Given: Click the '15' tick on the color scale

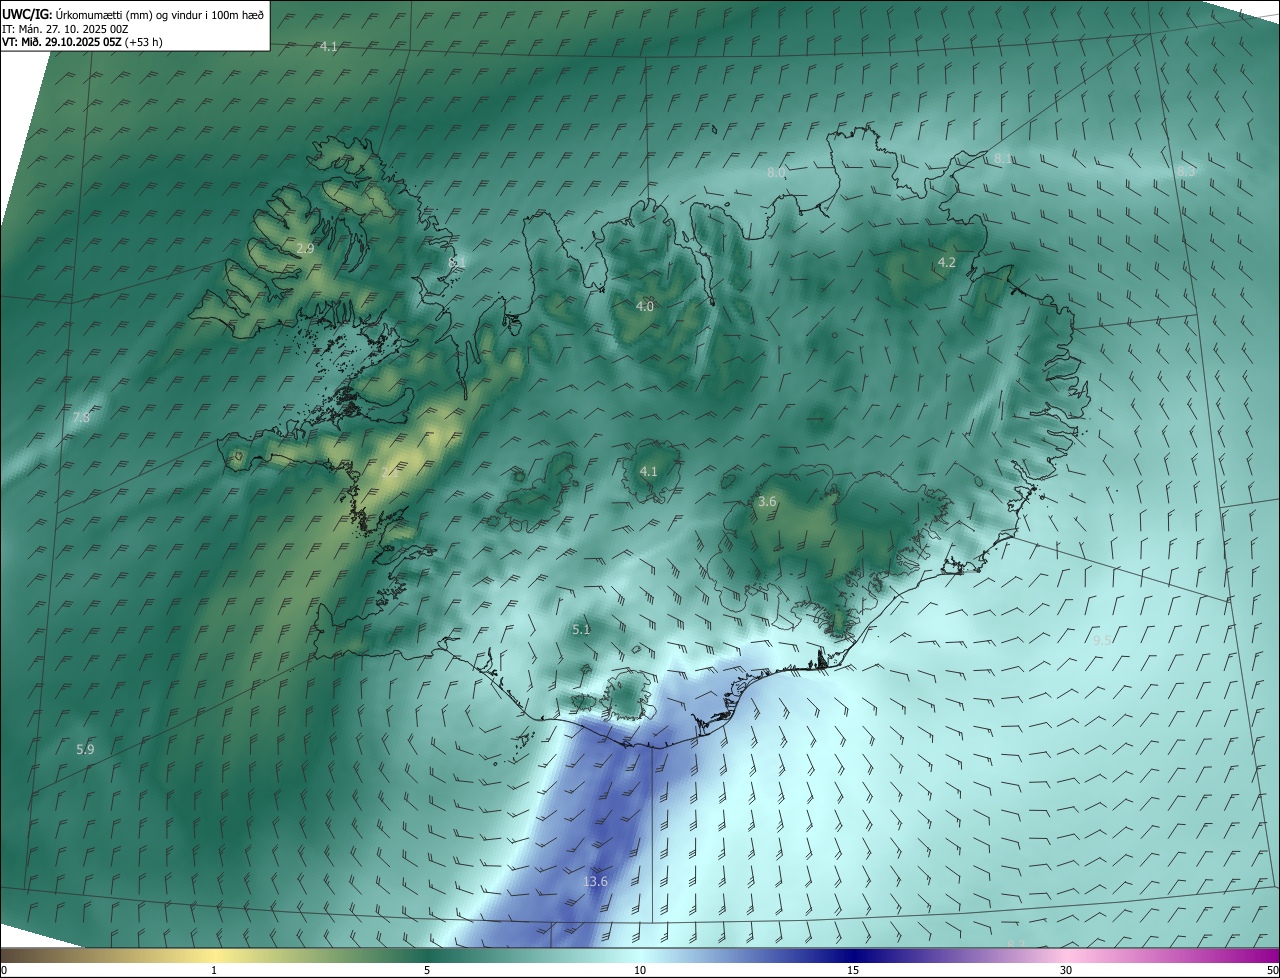Looking at the screenshot, I should pos(853,970).
